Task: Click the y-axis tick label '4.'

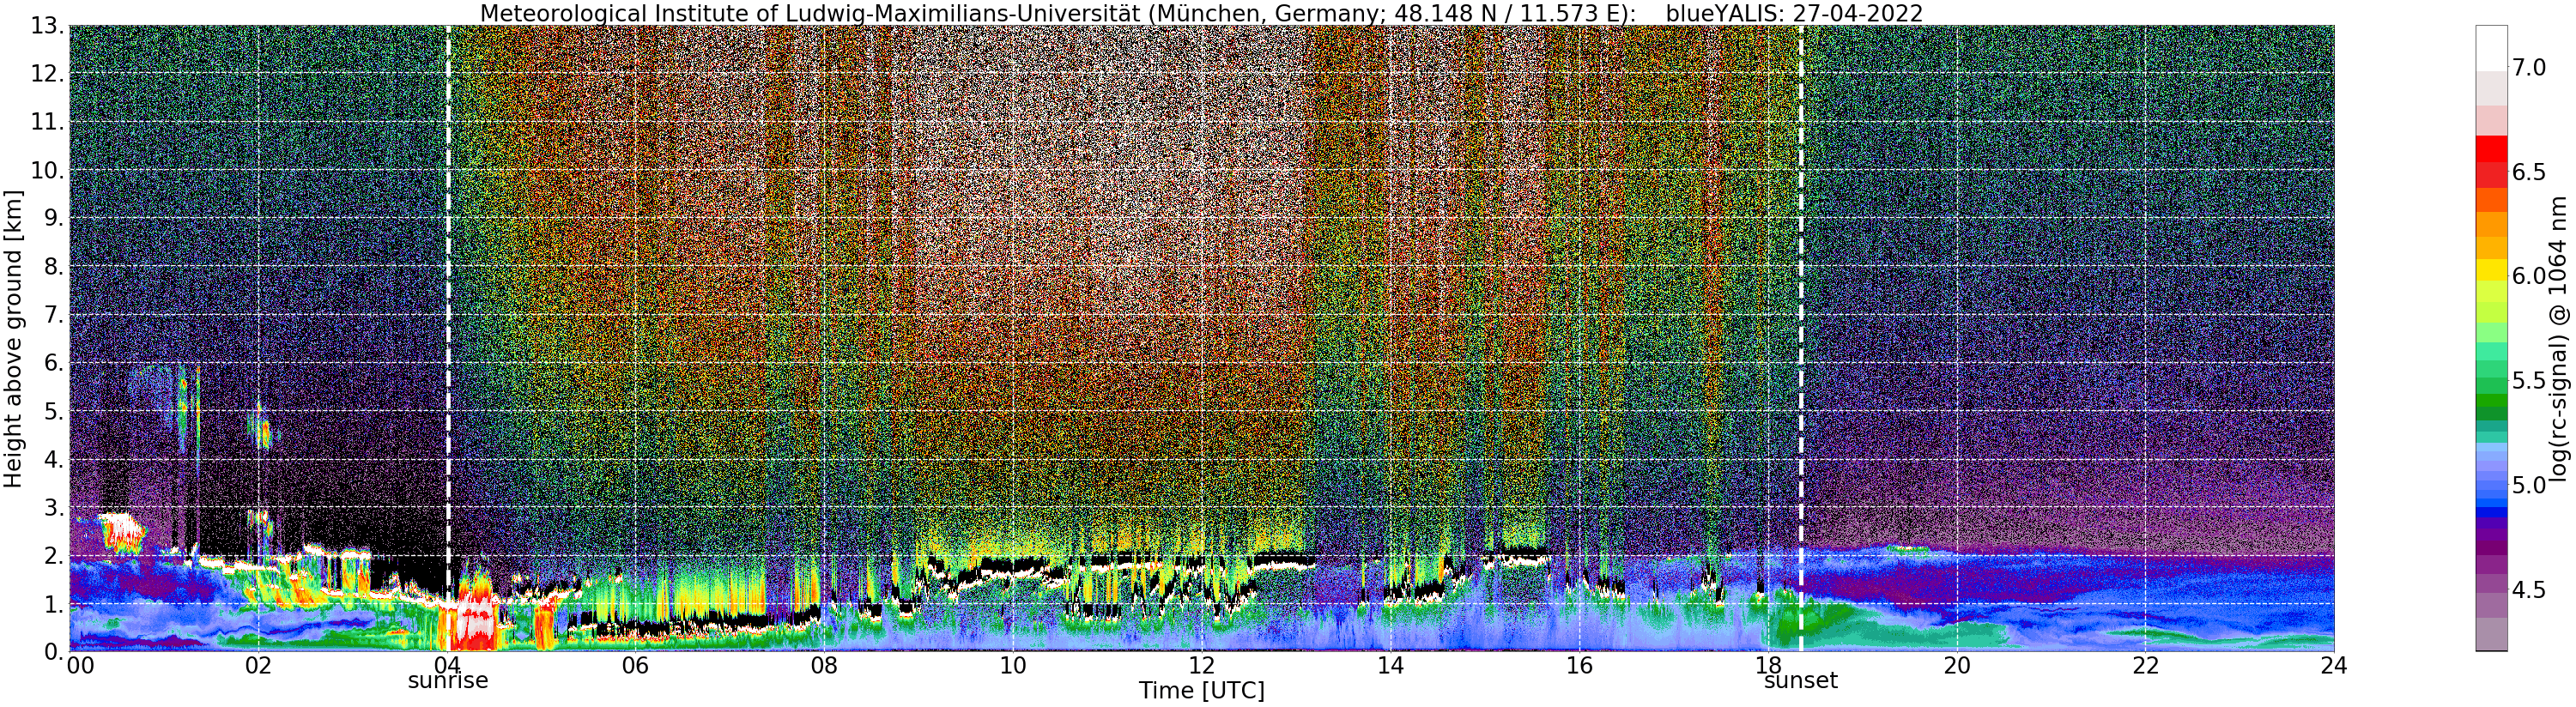Action: 54,459
